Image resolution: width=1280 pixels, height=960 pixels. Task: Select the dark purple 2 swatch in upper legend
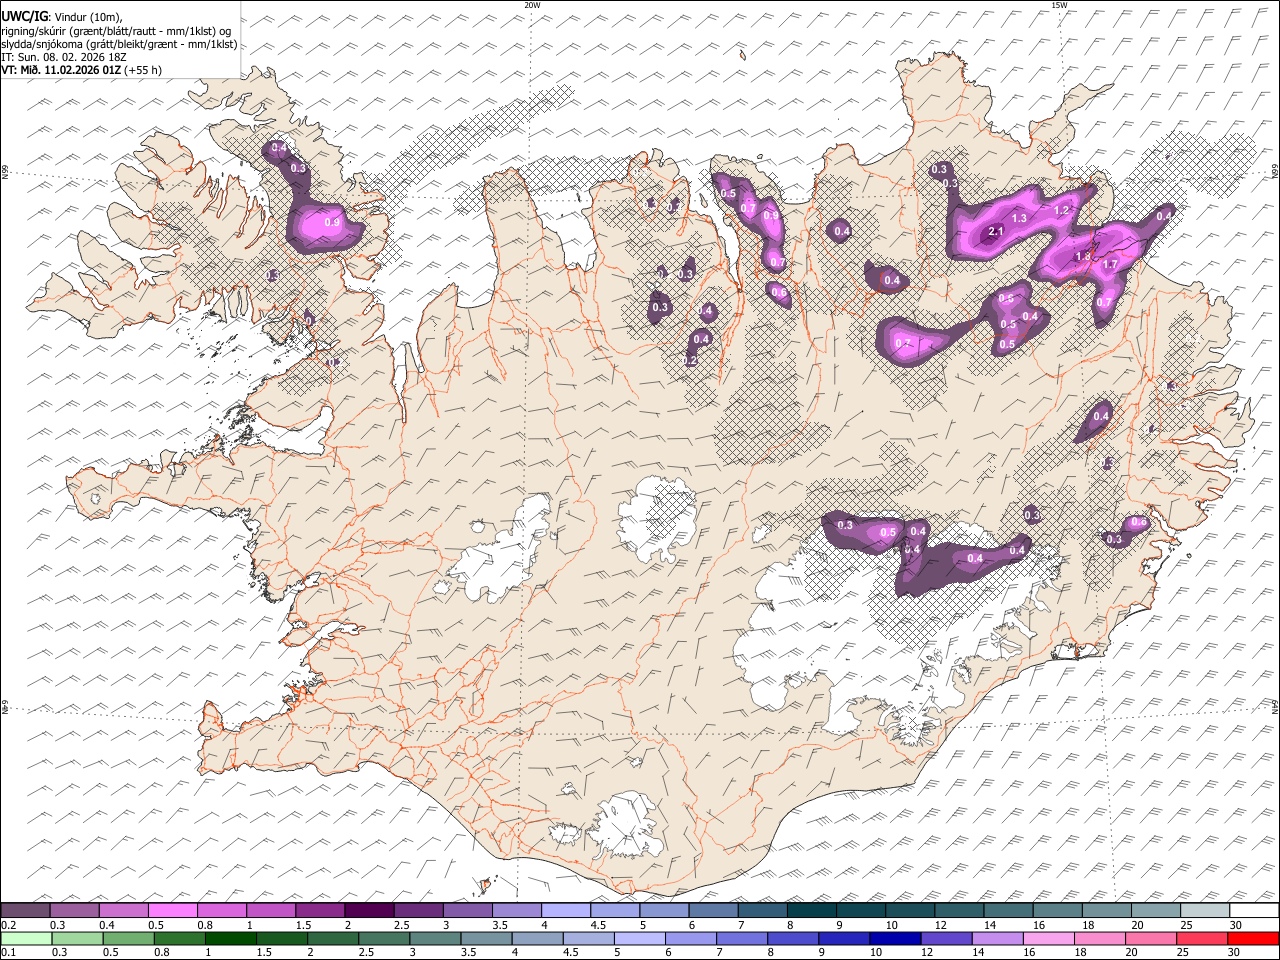[x=369, y=910]
